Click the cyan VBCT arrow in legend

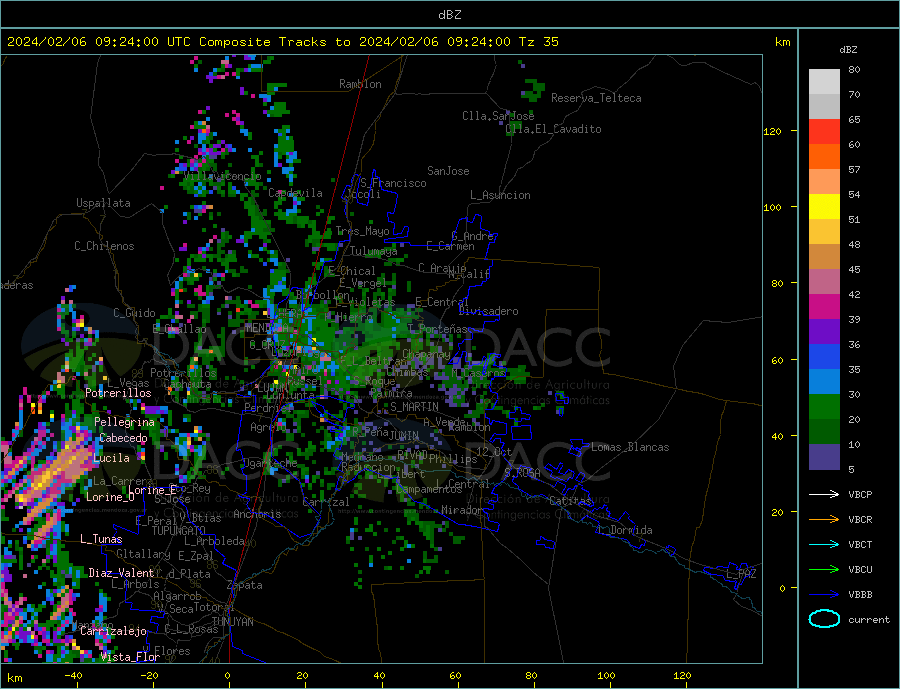825,544
